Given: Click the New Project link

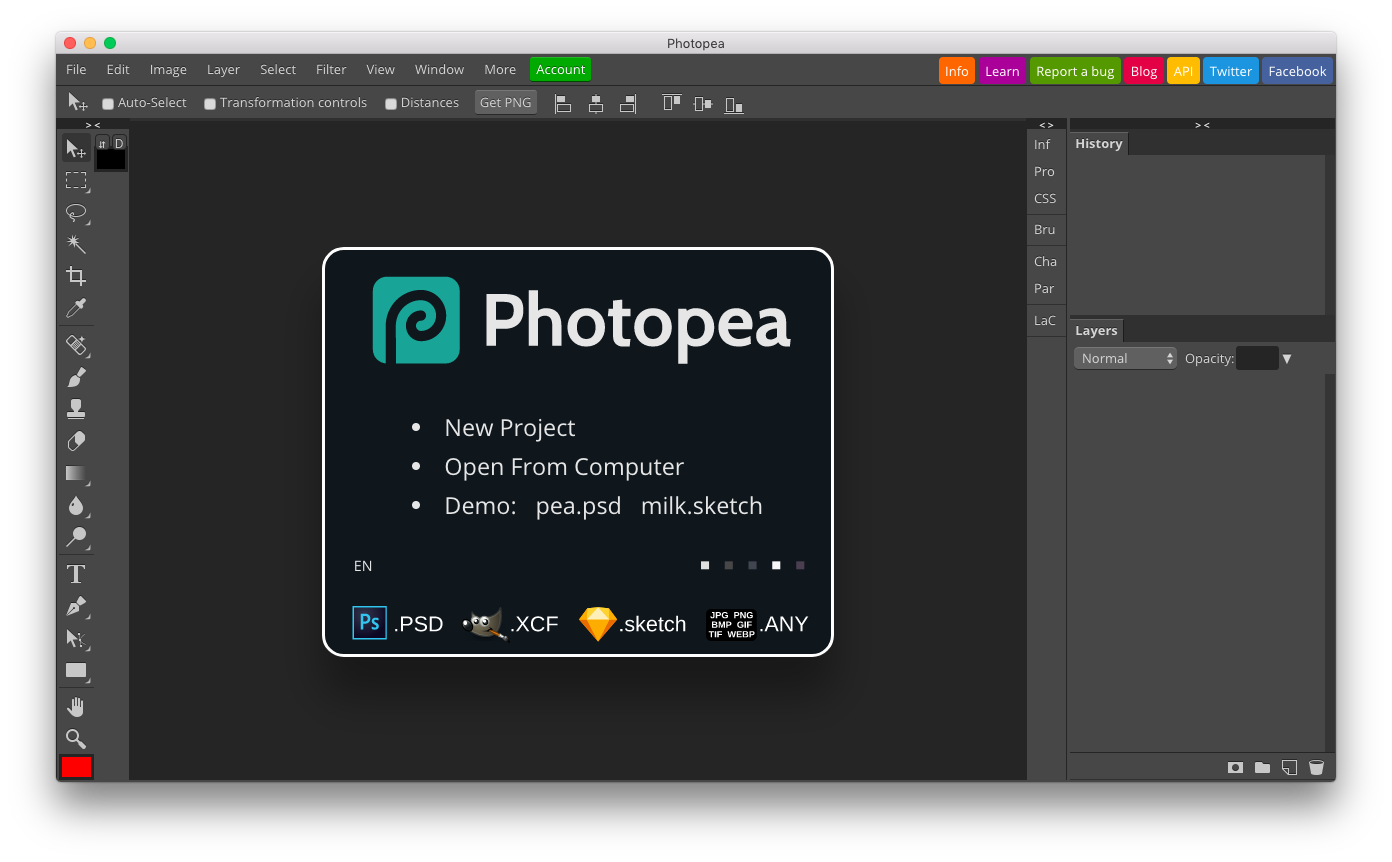Looking at the screenshot, I should (509, 427).
